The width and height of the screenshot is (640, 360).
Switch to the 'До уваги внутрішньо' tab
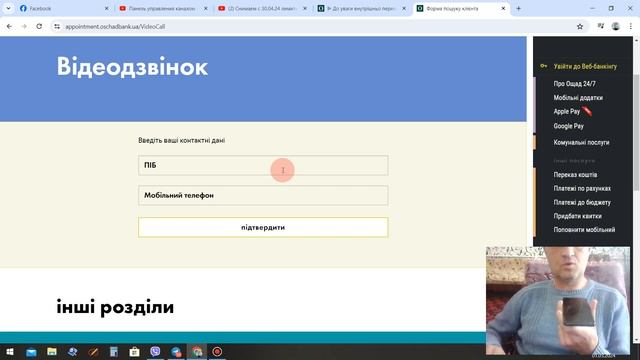coord(360,8)
